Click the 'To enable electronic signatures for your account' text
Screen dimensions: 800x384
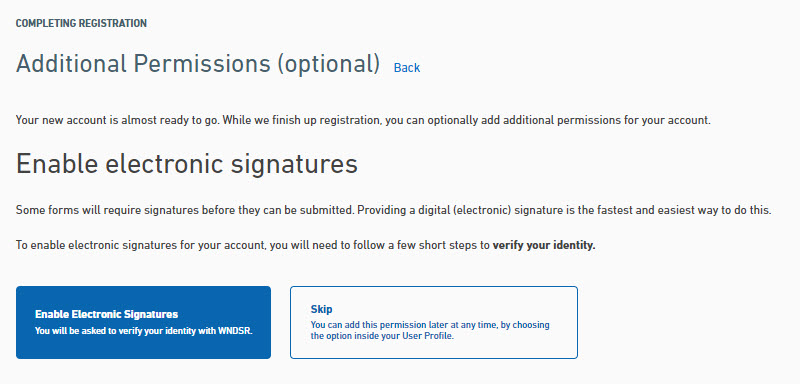(x=306, y=245)
